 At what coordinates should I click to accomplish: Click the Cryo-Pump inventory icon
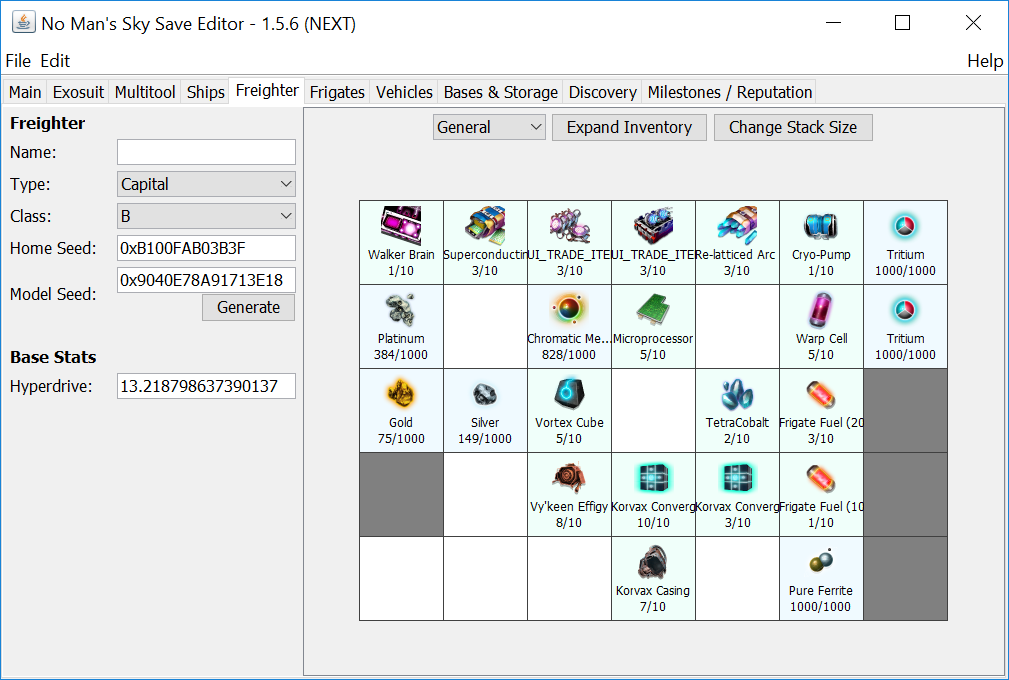821,225
